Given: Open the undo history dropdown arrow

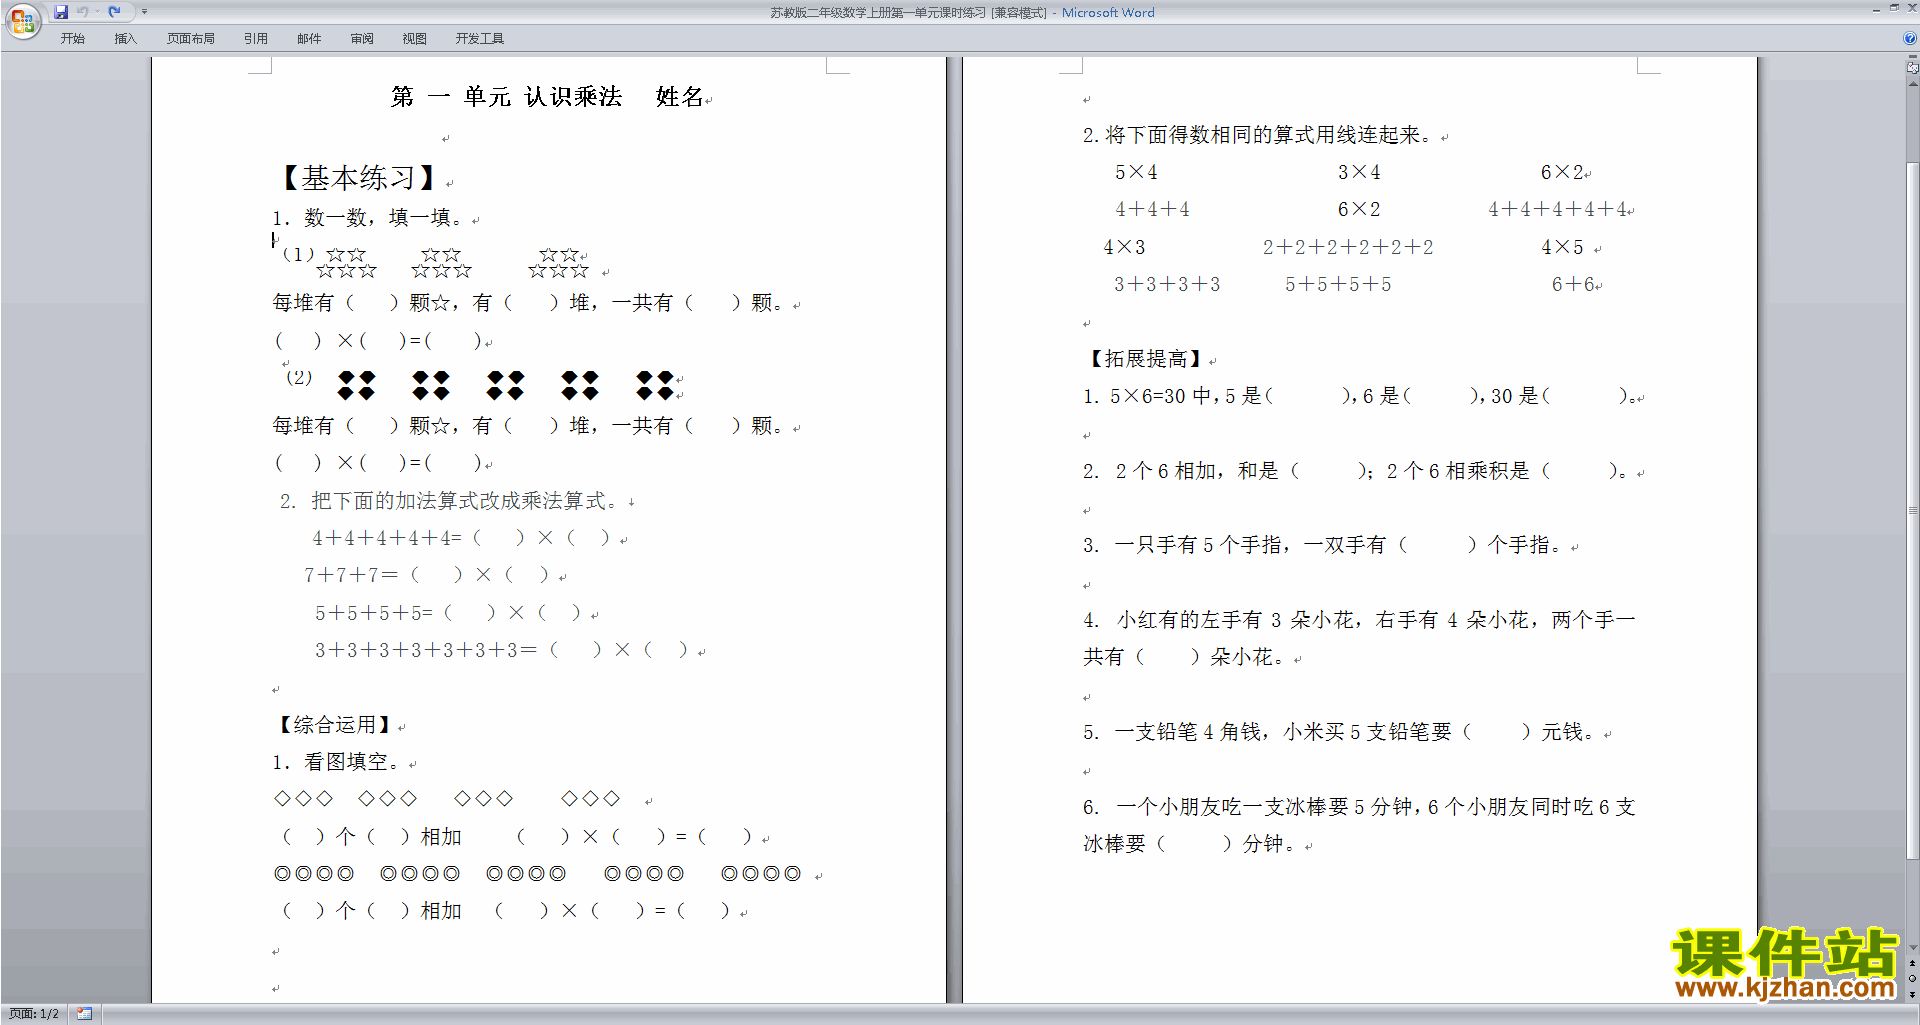Looking at the screenshot, I should pyautogui.click(x=97, y=12).
